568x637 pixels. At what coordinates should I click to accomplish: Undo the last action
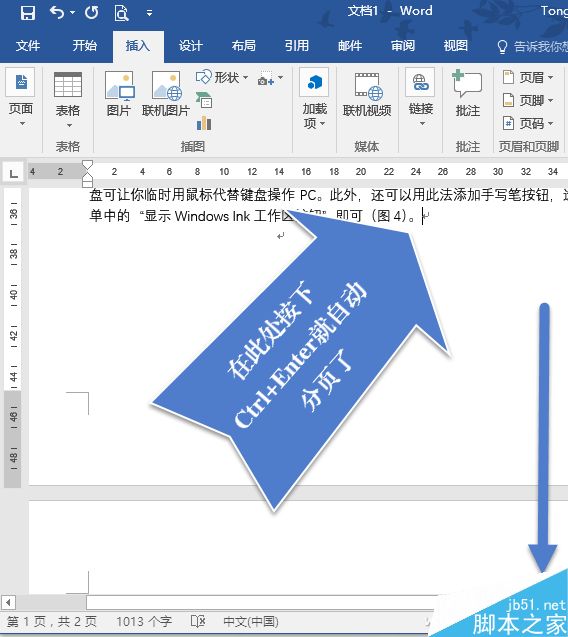(x=56, y=13)
